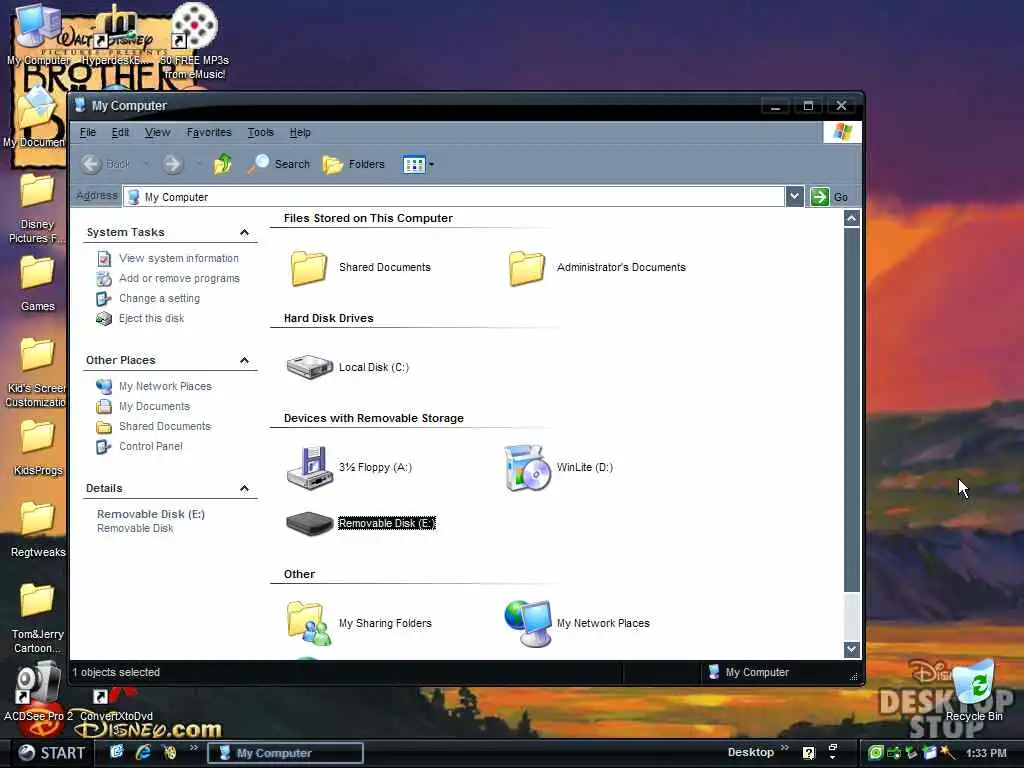Click Eject this disk link
This screenshot has width=1024, height=768.
click(152, 318)
